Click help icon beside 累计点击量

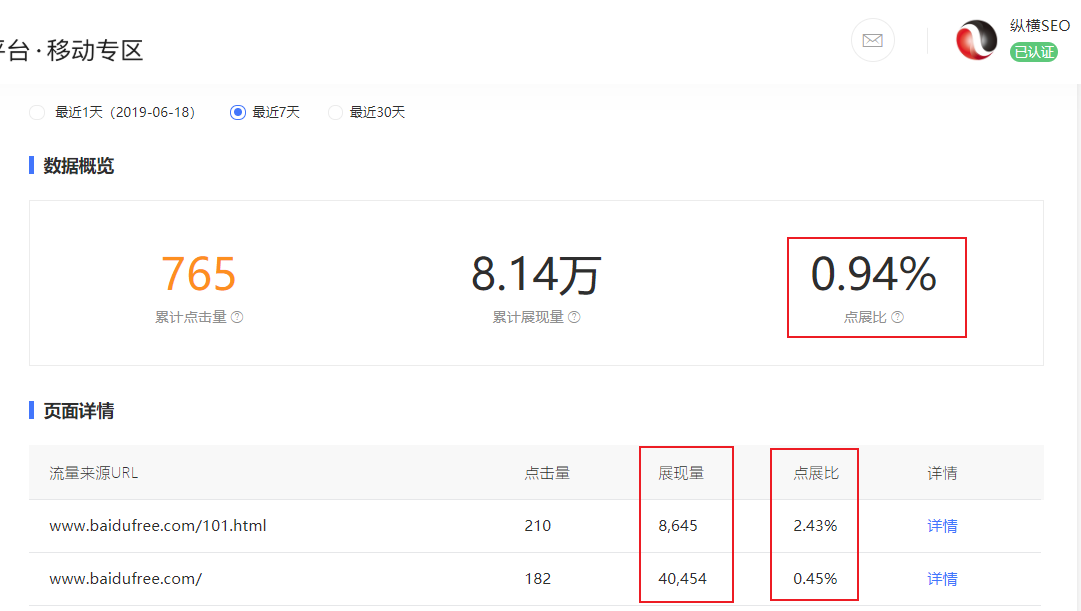(237, 317)
